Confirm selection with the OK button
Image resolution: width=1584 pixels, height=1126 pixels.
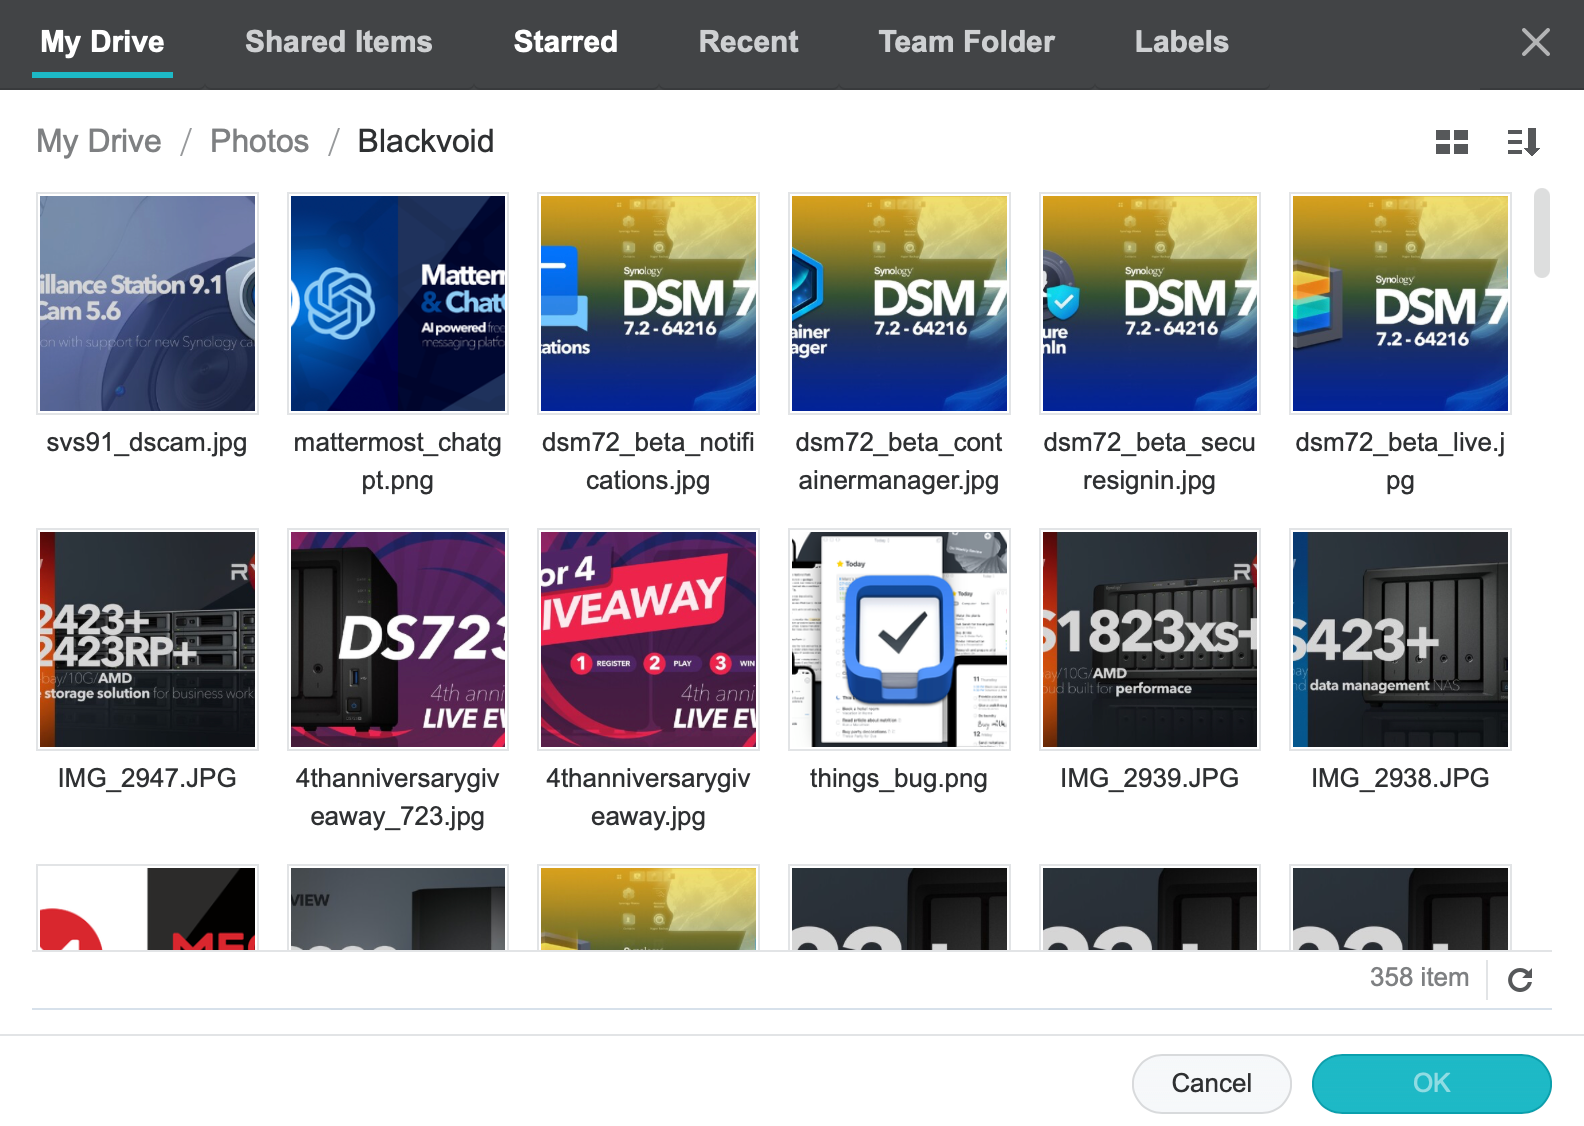point(1431,1083)
